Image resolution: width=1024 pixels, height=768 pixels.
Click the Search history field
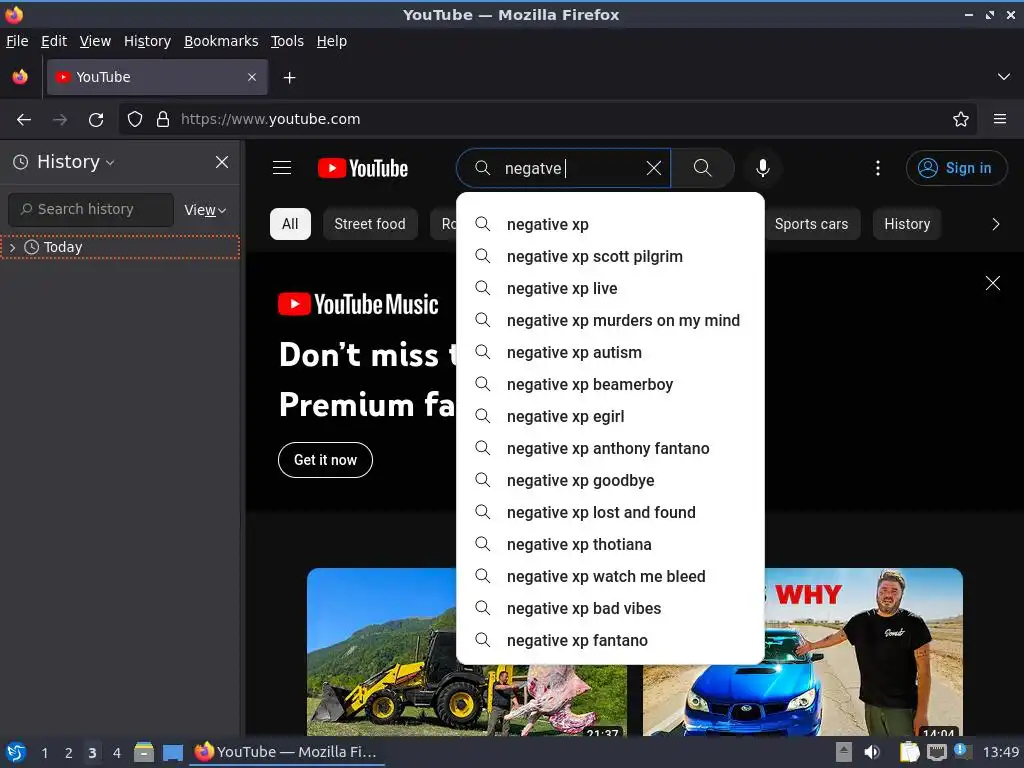pos(91,210)
